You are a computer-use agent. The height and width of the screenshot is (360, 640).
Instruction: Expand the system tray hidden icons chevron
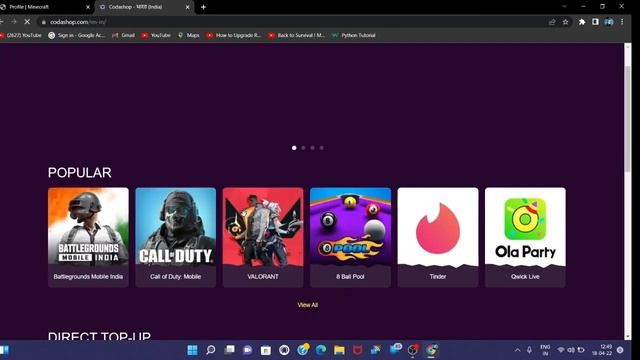coord(518,350)
